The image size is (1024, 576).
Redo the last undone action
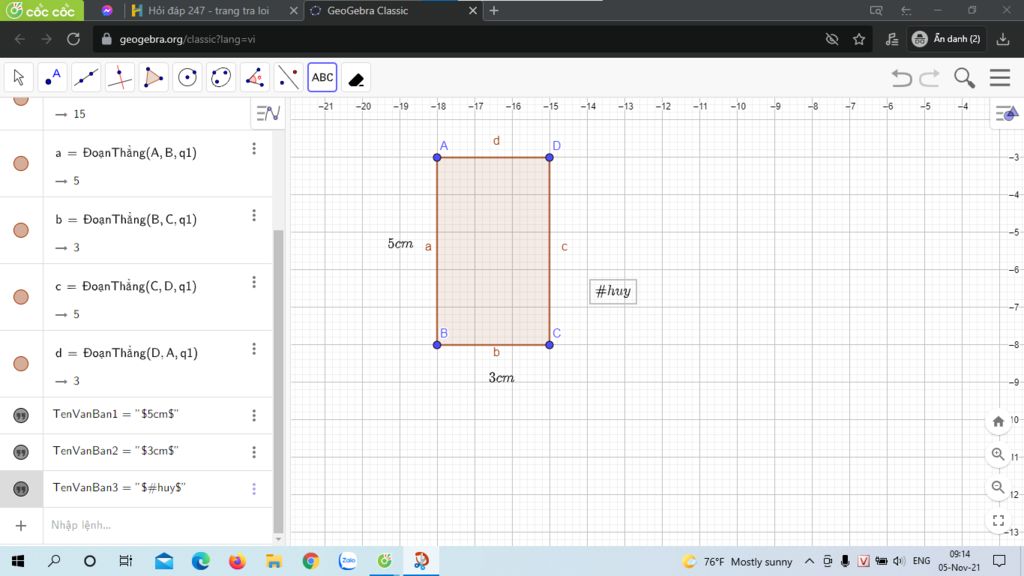point(929,78)
